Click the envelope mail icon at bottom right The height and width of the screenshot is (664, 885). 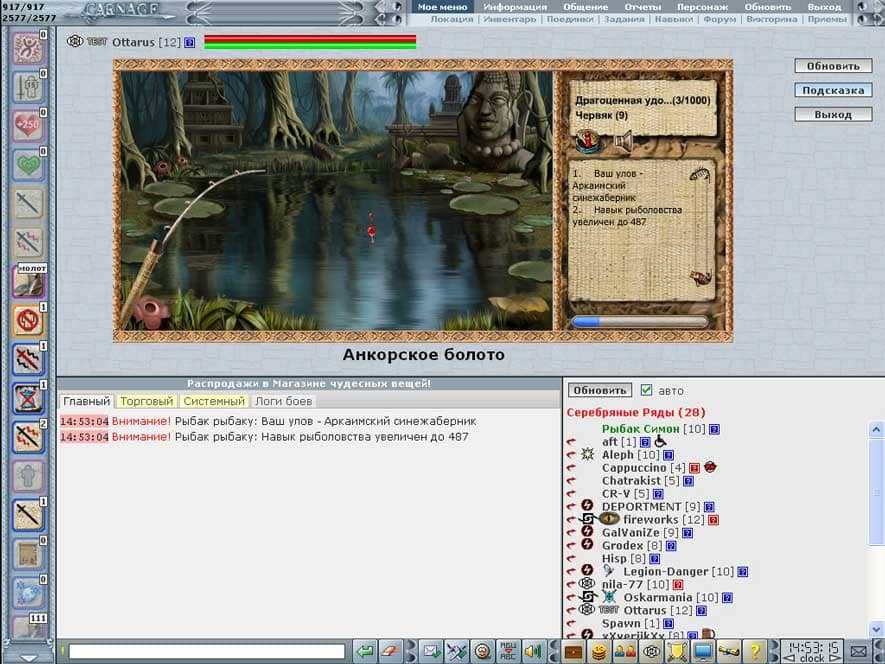coord(858,651)
